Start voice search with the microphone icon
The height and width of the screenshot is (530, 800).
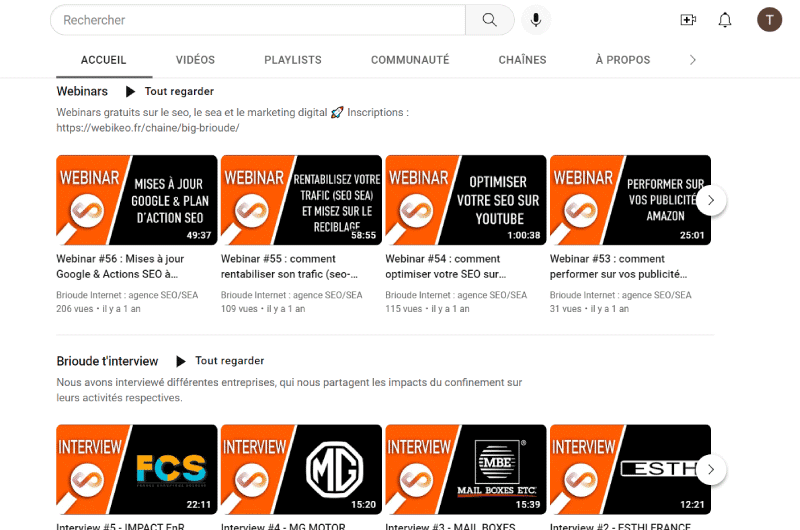pyautogui.click(x=536, y=20)
